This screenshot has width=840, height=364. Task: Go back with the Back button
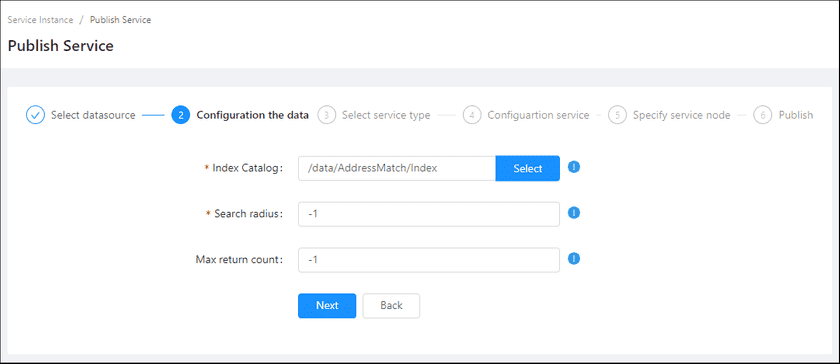[x=391, y=306]
